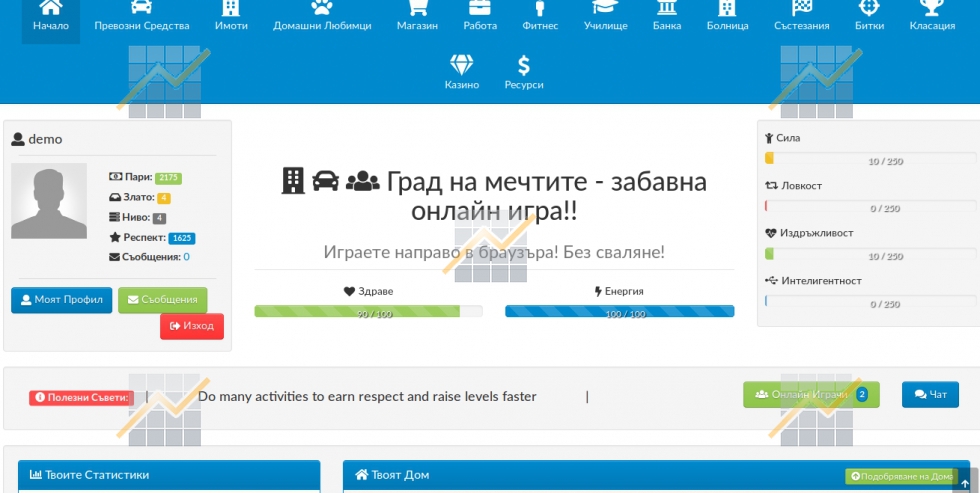Open the green Съобщения button

tap(163, 300)
